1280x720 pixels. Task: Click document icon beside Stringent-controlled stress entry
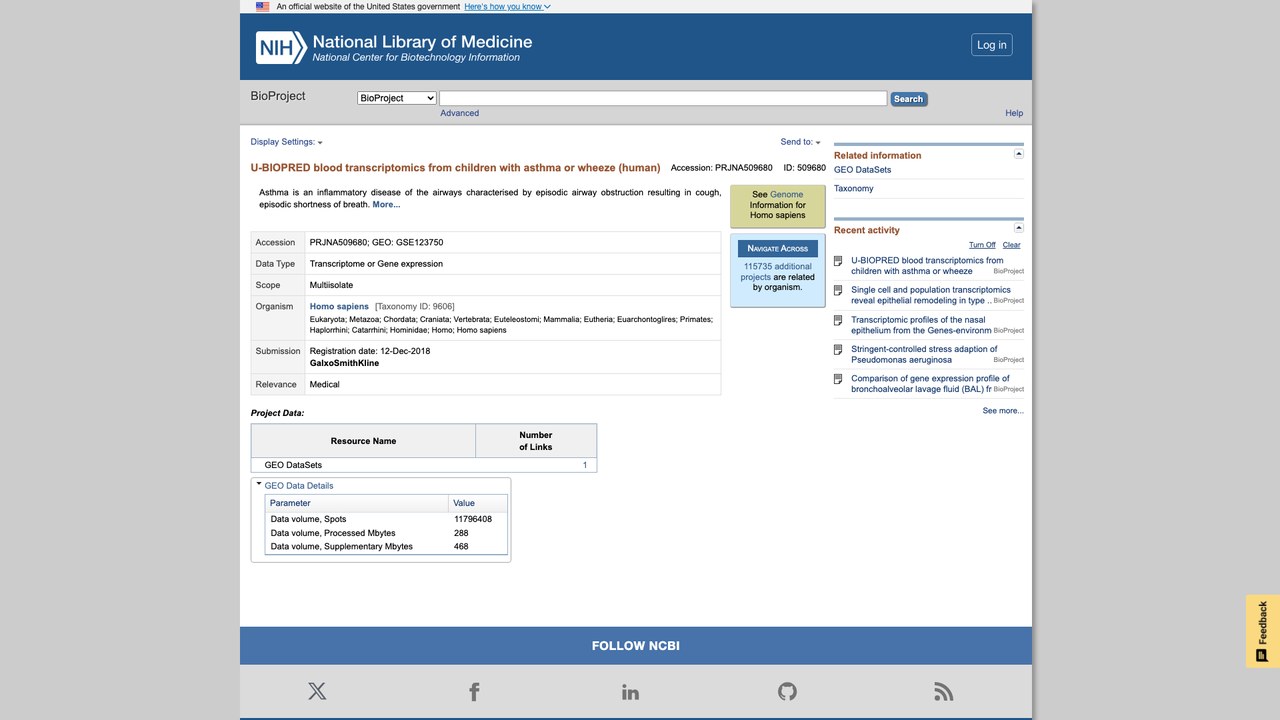tap(838, 350)
